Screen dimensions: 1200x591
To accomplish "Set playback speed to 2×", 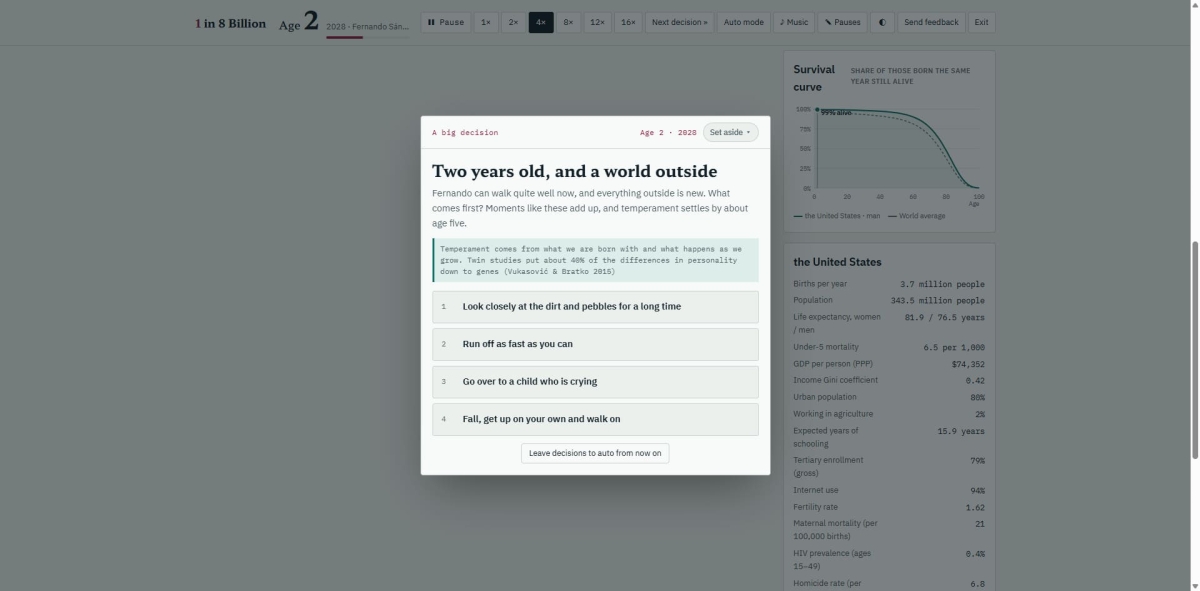I will 513,22.
